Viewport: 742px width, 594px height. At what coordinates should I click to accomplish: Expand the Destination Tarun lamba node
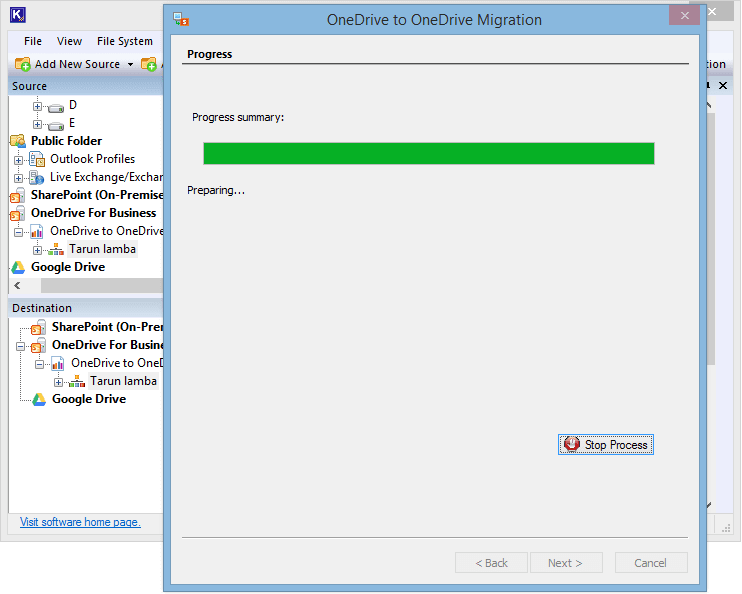pyautogui.click(x=59, y=382)
